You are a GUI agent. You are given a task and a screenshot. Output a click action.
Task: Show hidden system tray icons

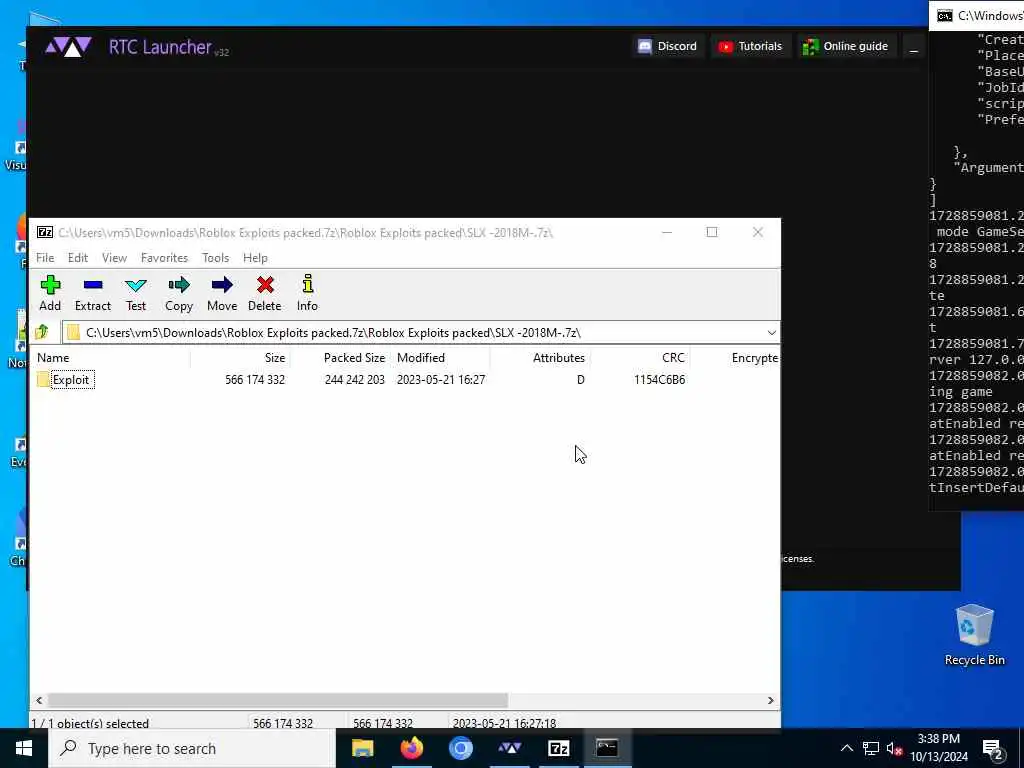(x=846, y=748)
